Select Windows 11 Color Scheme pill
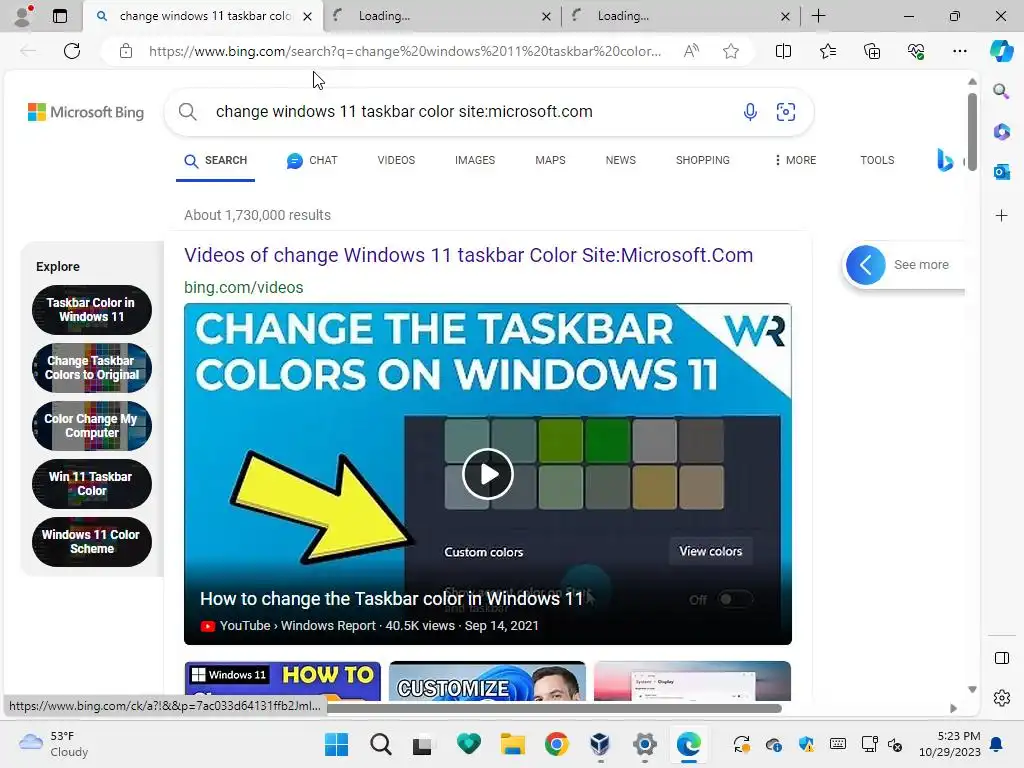This screenshot has width=1024, height=768. pos(91,542)
